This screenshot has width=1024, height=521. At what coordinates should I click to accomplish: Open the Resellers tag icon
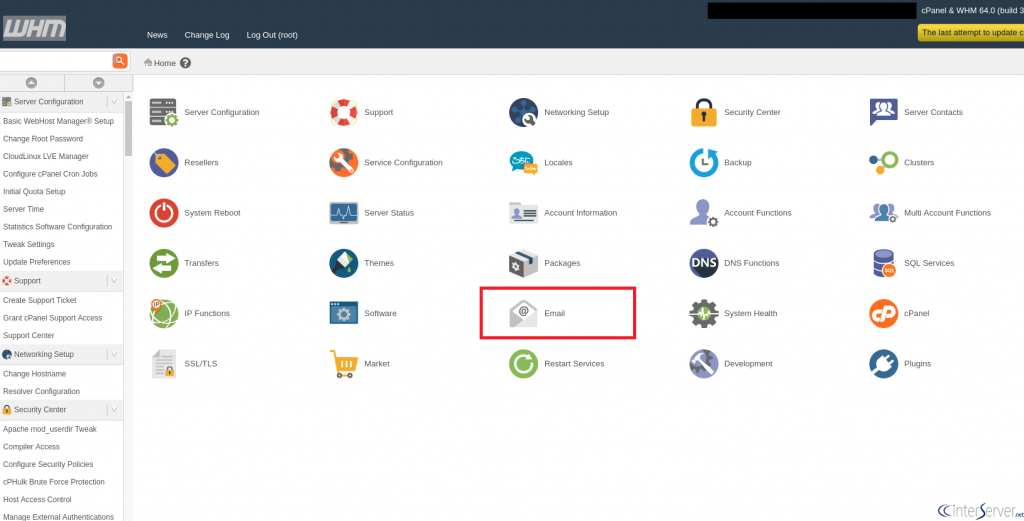tap(163, 163)
